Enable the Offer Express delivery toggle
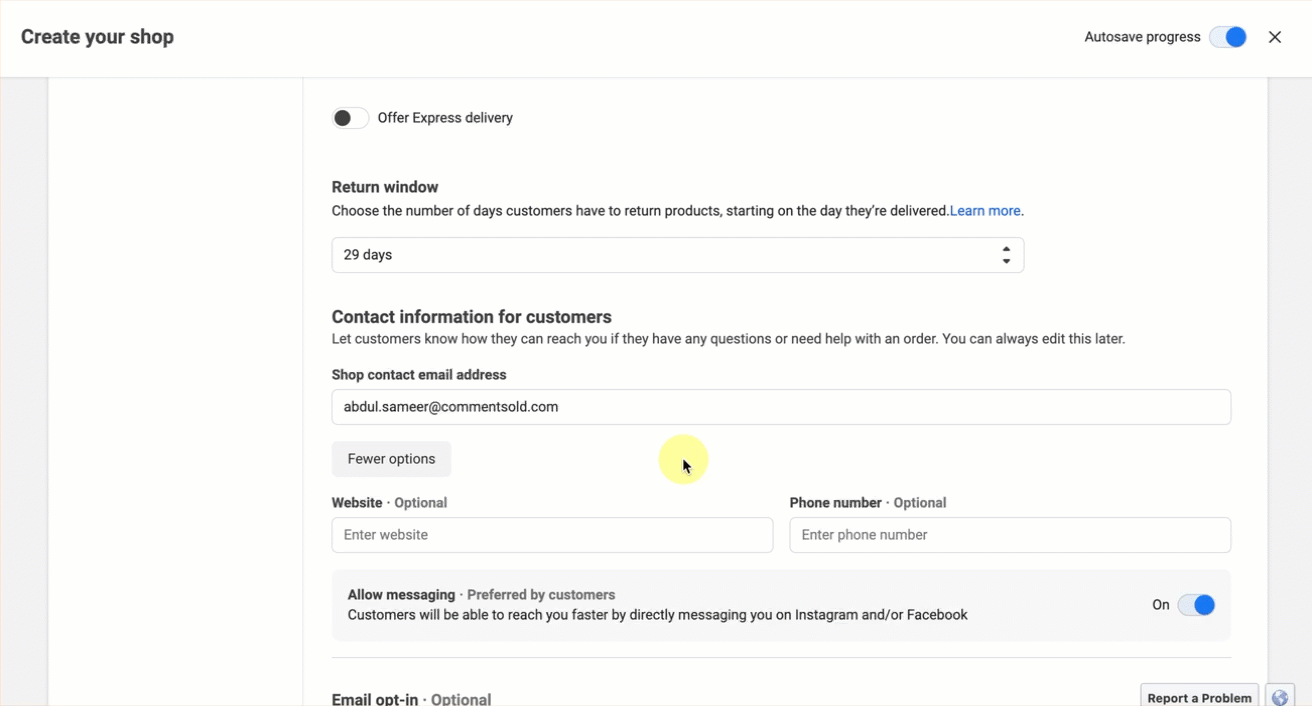Screen dimensions: 1312x706 pos(350,118)
